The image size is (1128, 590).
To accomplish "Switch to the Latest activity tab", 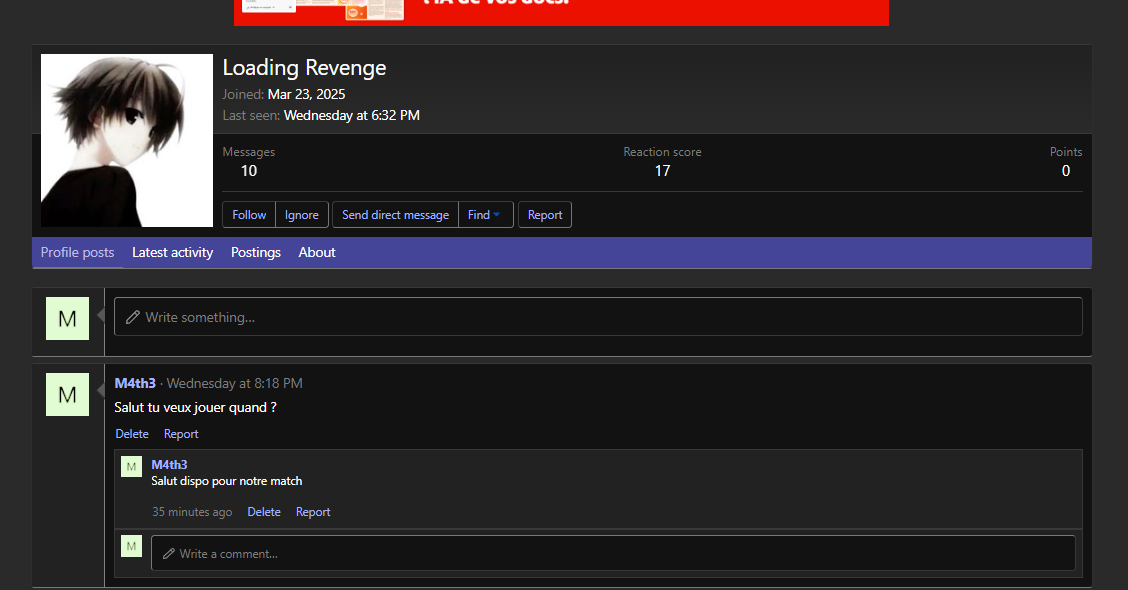I will click(x=172, y=253).
